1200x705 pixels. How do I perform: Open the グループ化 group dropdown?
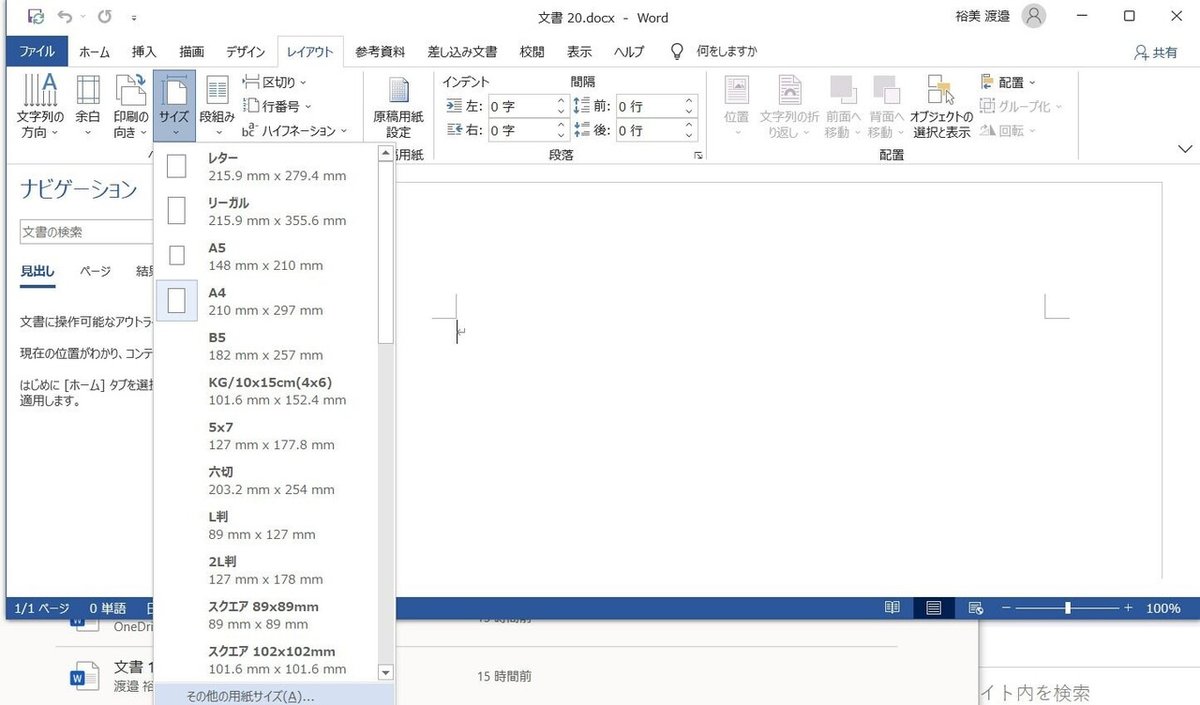click(x=1021, y=106)
